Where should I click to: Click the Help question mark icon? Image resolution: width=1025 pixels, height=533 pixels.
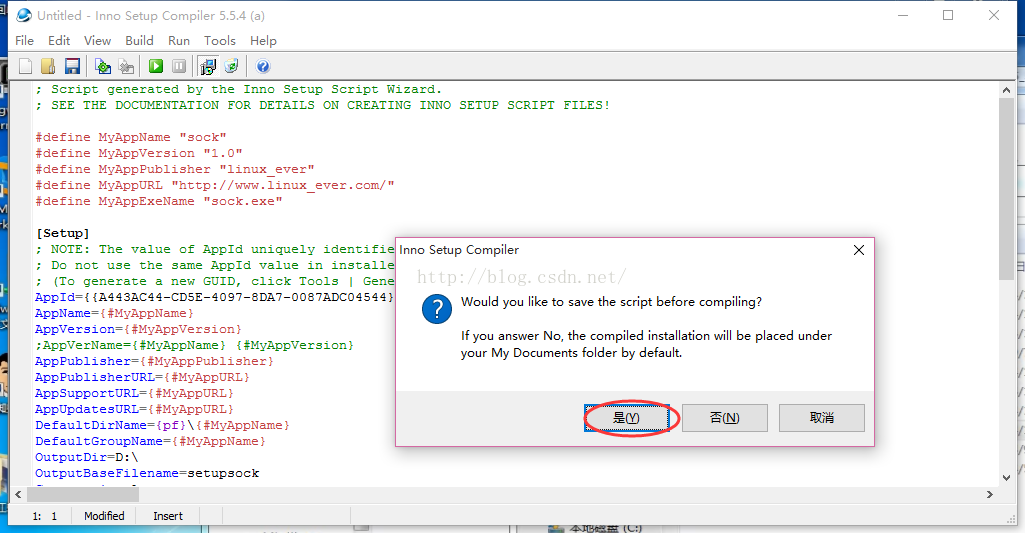click(263, 66)
